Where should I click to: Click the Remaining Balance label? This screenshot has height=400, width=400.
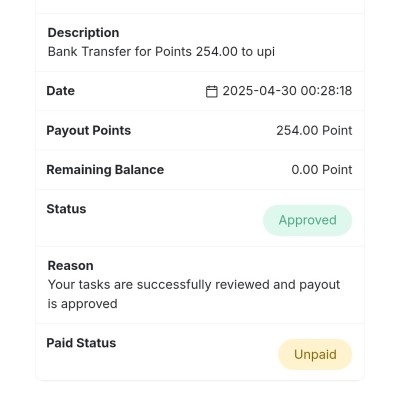105,170
